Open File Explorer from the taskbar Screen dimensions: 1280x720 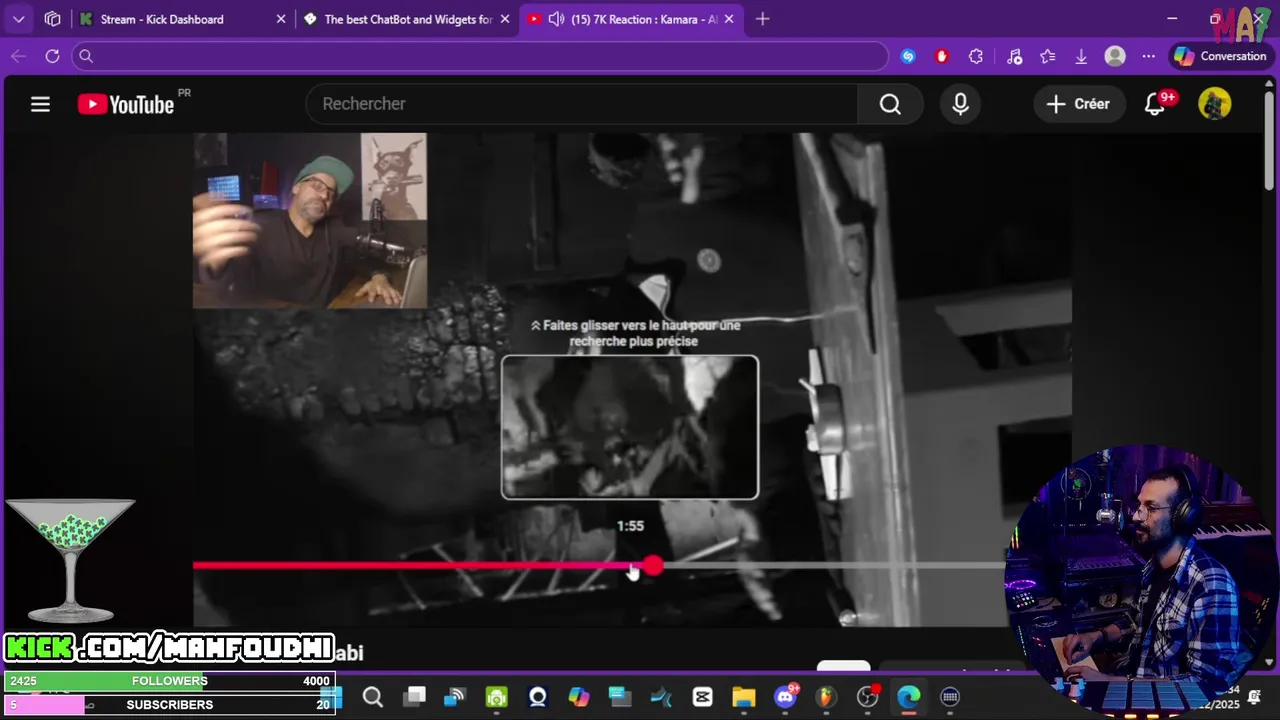pos(743,697)
